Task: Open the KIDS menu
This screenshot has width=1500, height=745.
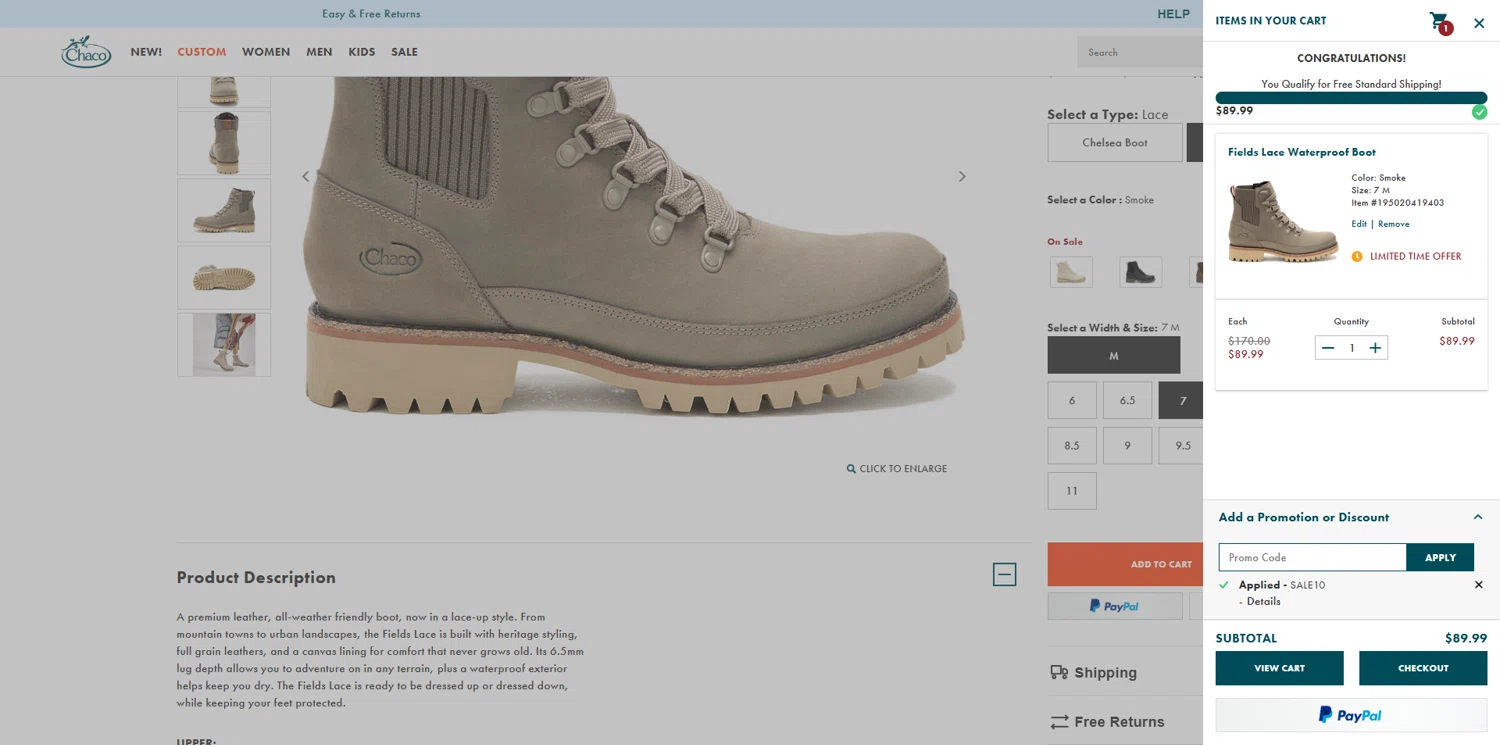Action: pyautogui.click(x=362, y=52)
